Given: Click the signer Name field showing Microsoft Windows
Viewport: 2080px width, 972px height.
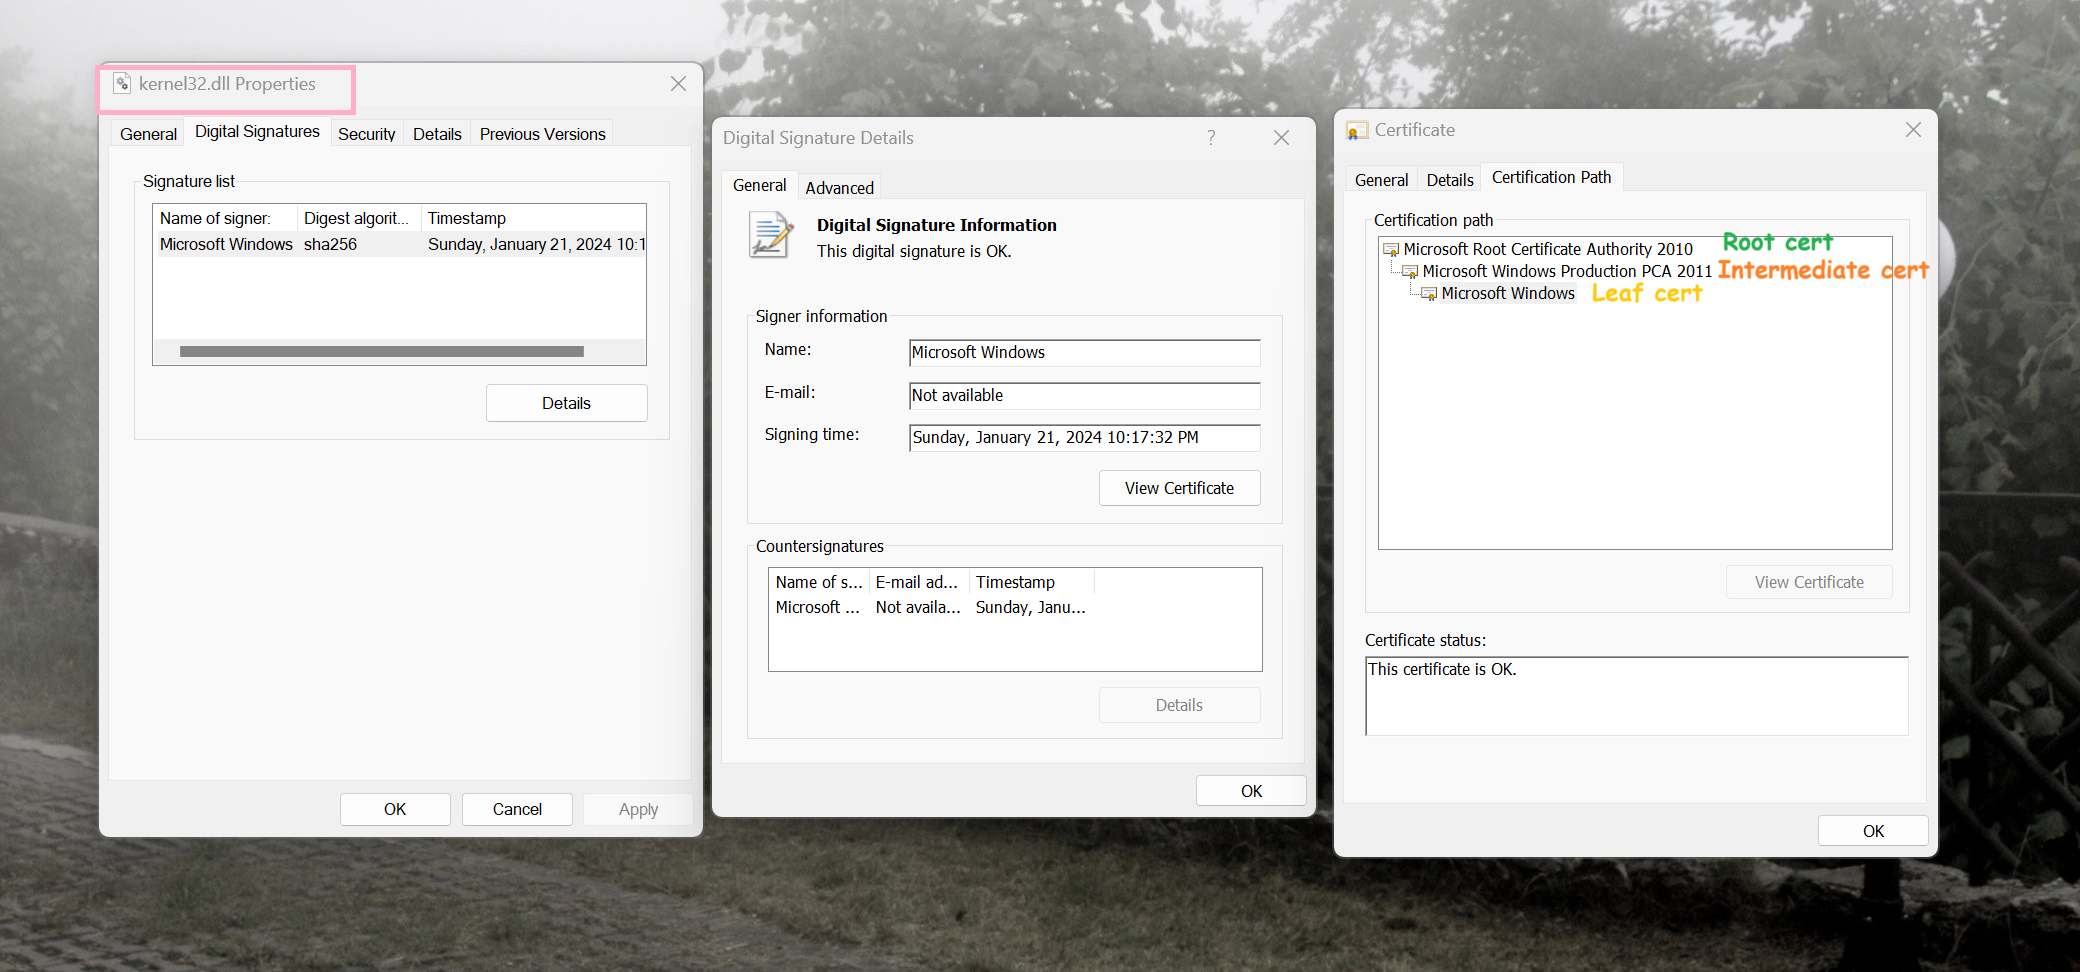Looking at the screenshot, I should pos(1084,352).
